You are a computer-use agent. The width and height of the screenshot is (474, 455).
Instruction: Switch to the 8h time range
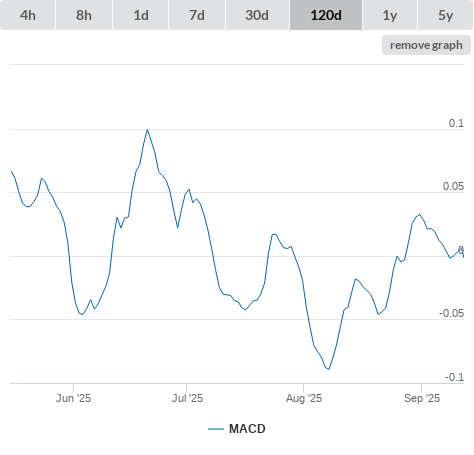coord(84,15)
